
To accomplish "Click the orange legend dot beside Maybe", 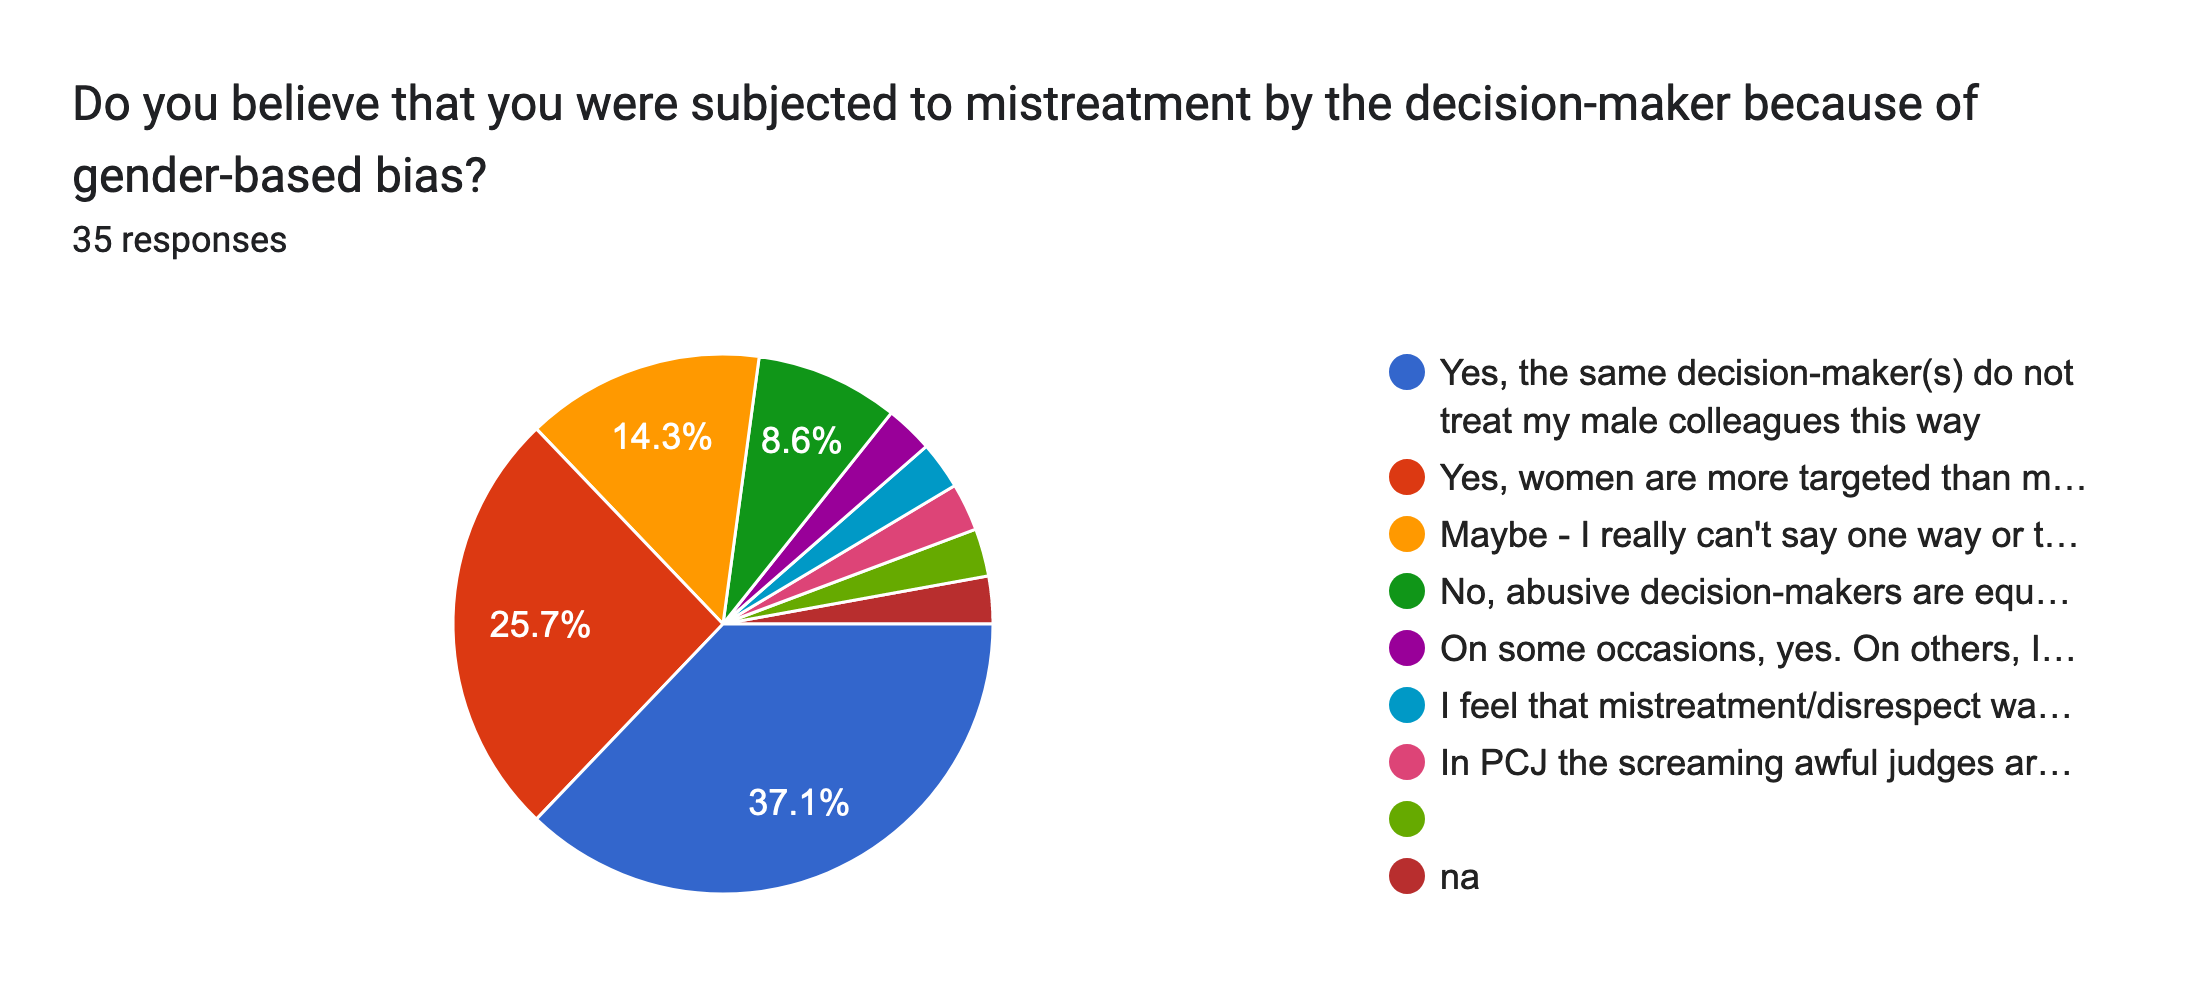I will click(x=1407, y=535).
